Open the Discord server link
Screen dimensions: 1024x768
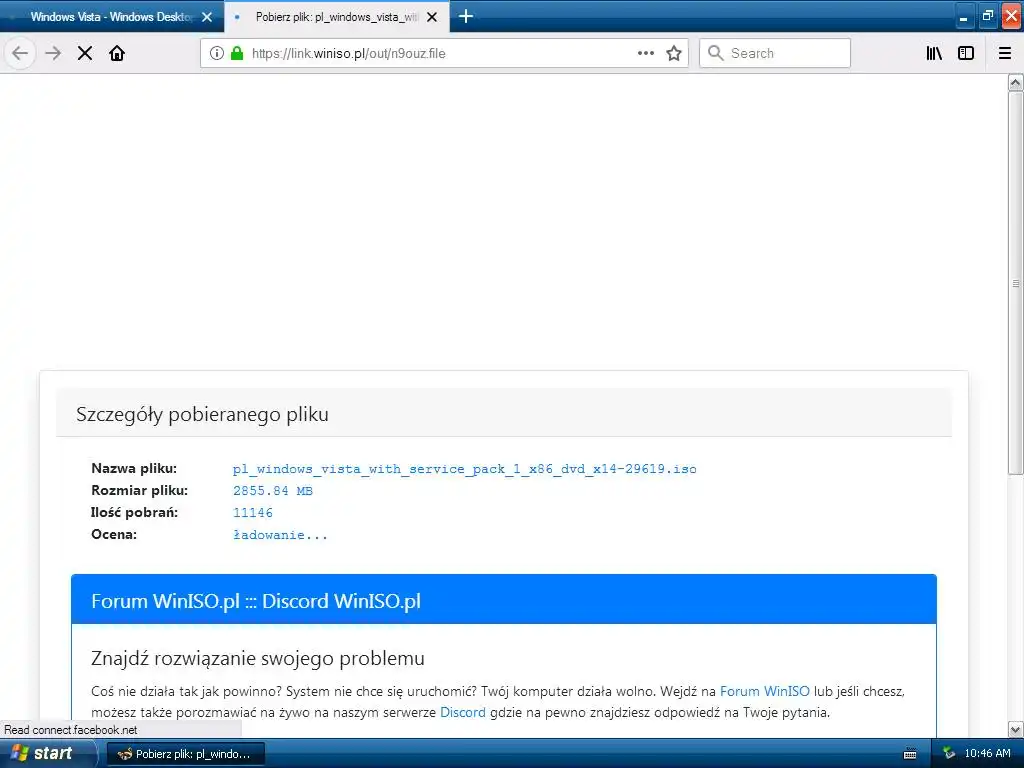pos(462,712)
